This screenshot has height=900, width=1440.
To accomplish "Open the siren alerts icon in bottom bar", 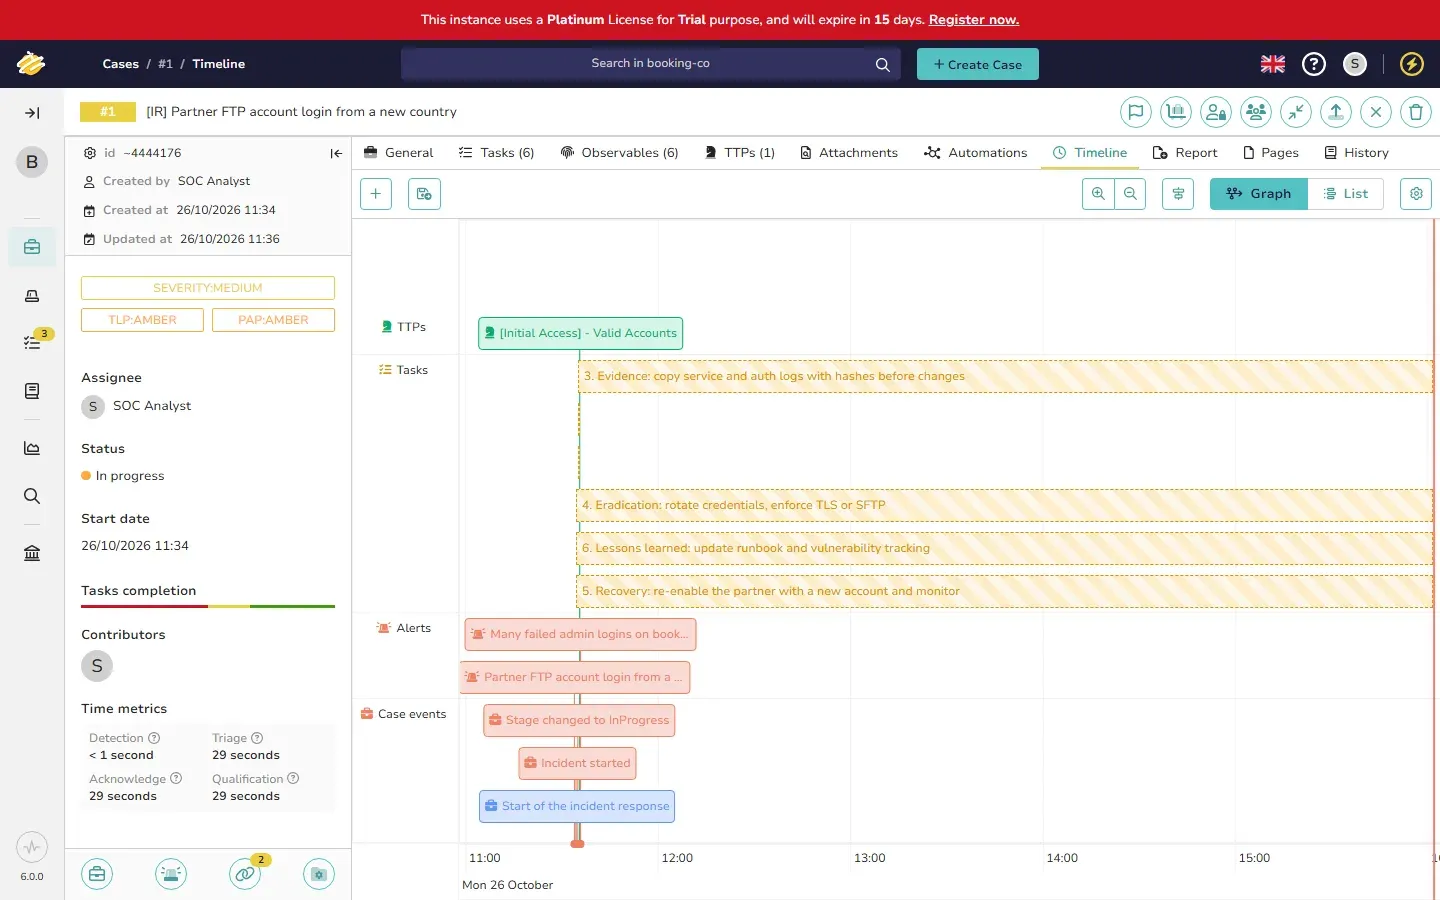I will [x=171, y=874].
